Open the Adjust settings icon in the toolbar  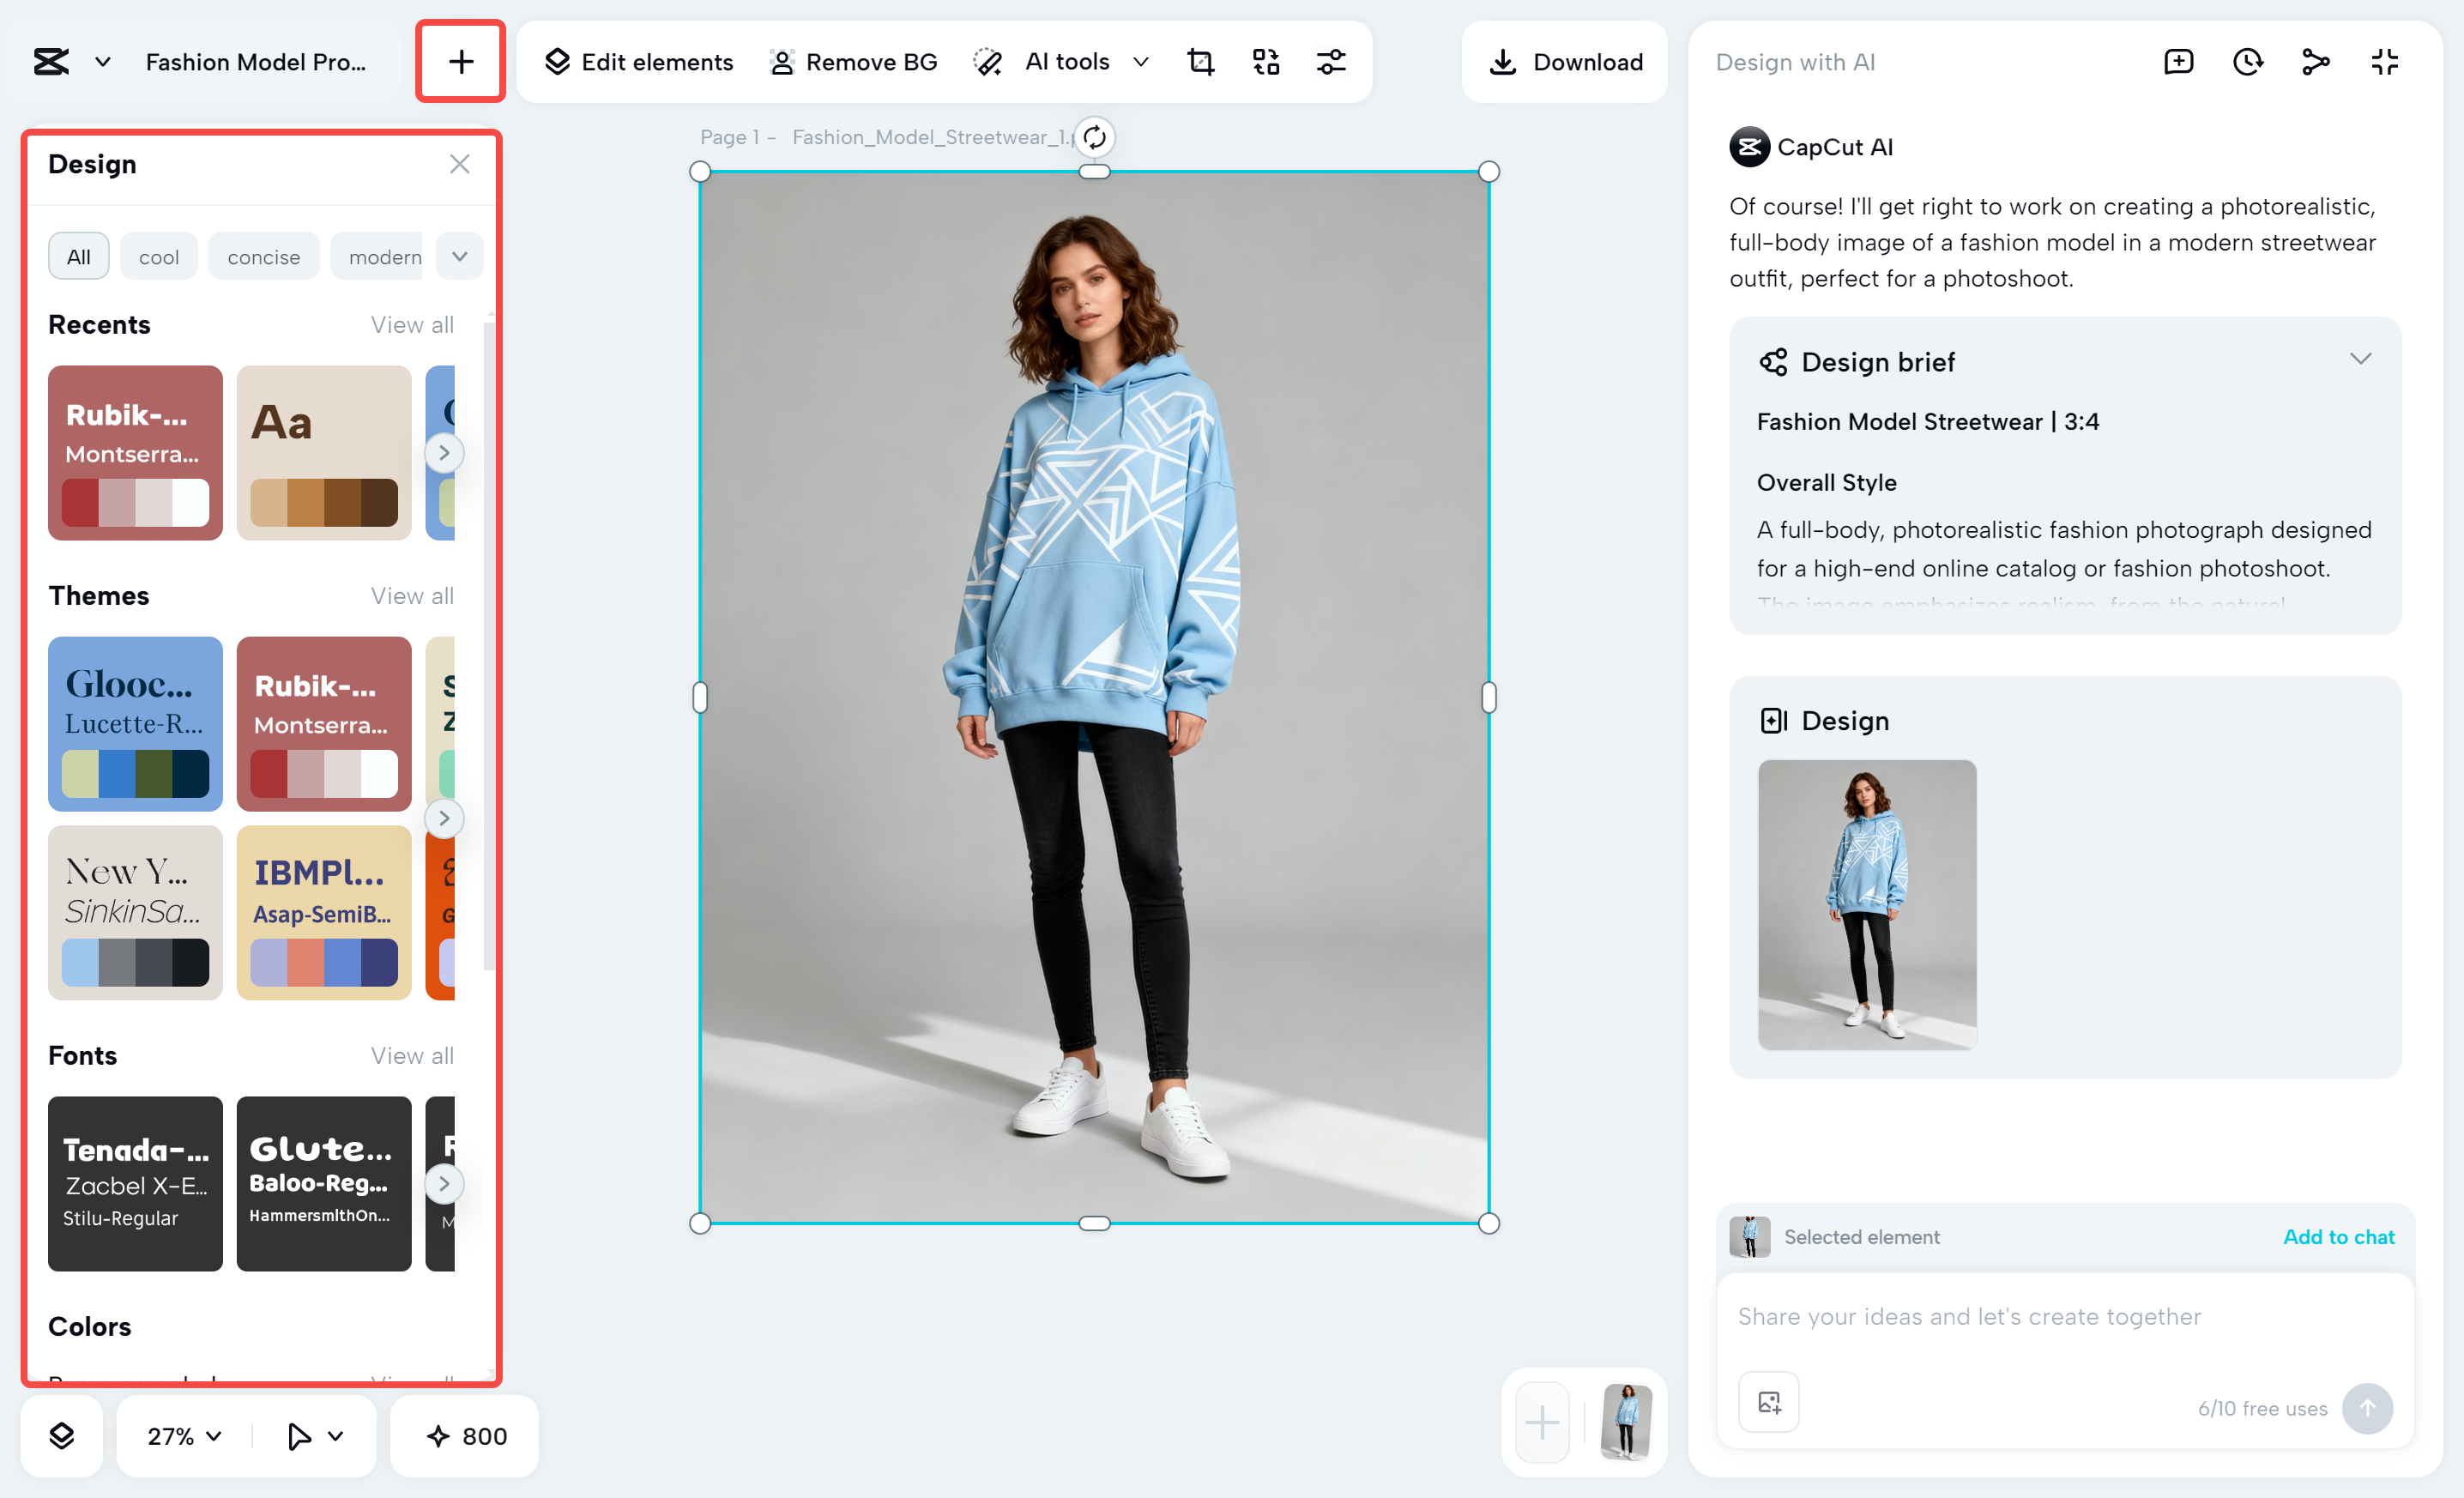pos(1331,61)
